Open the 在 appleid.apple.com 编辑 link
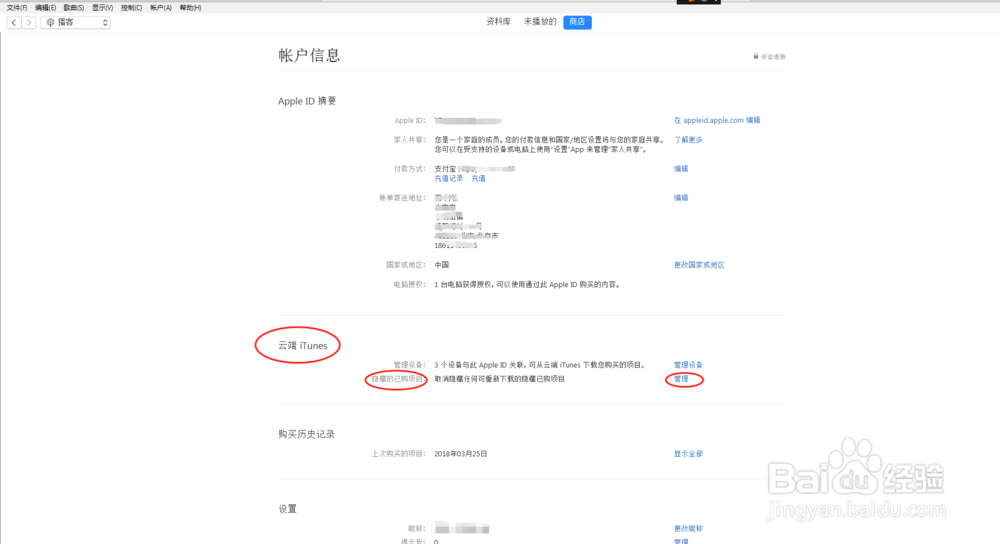Image resolution: width=1000 pixels, height=544 pixels. point(717,120)
